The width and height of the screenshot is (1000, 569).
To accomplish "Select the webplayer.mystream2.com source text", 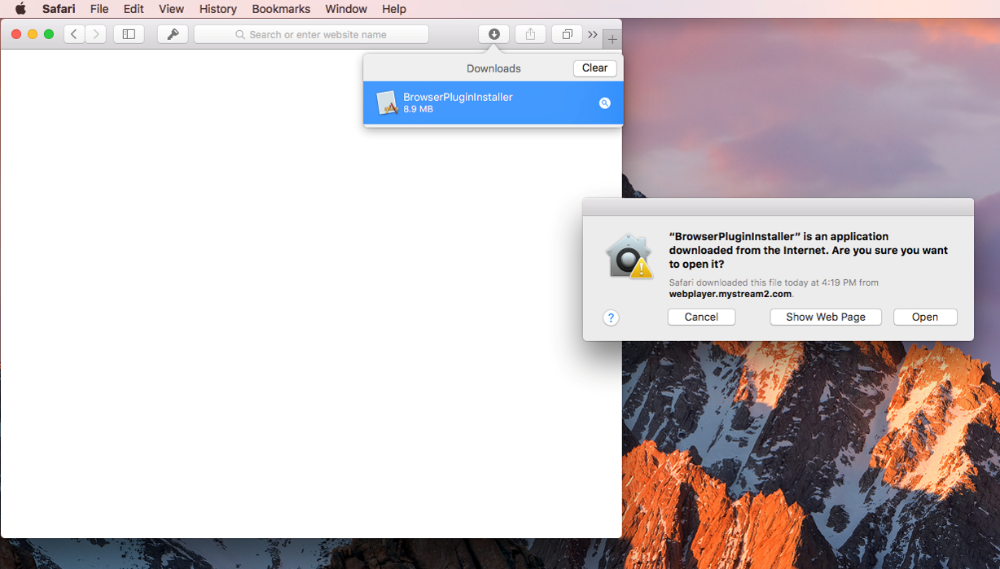I will click(x=730, y=294).
